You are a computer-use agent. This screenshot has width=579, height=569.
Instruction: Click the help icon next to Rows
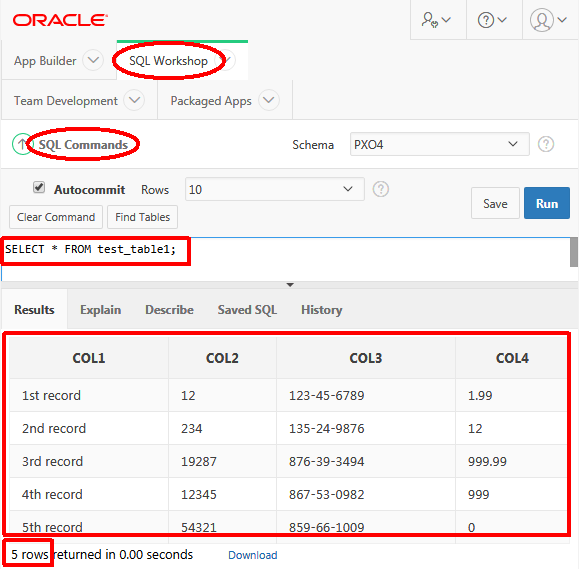click(x=380, y=189)
